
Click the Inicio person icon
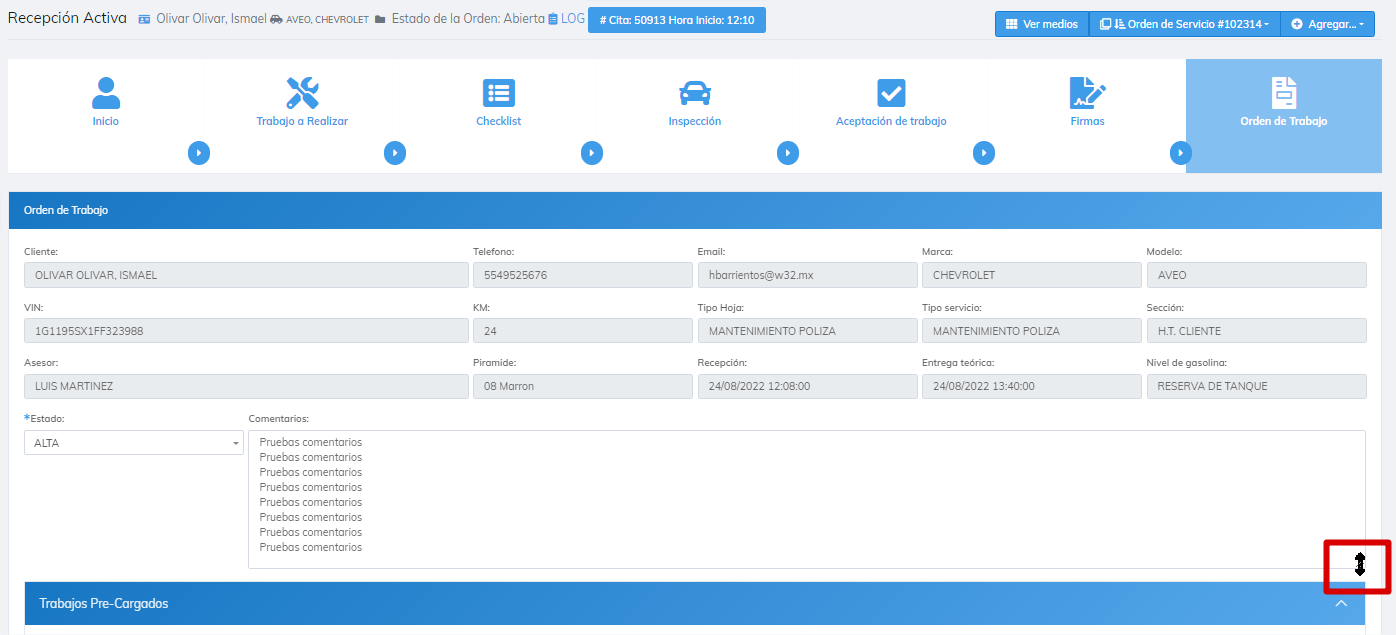106,92
